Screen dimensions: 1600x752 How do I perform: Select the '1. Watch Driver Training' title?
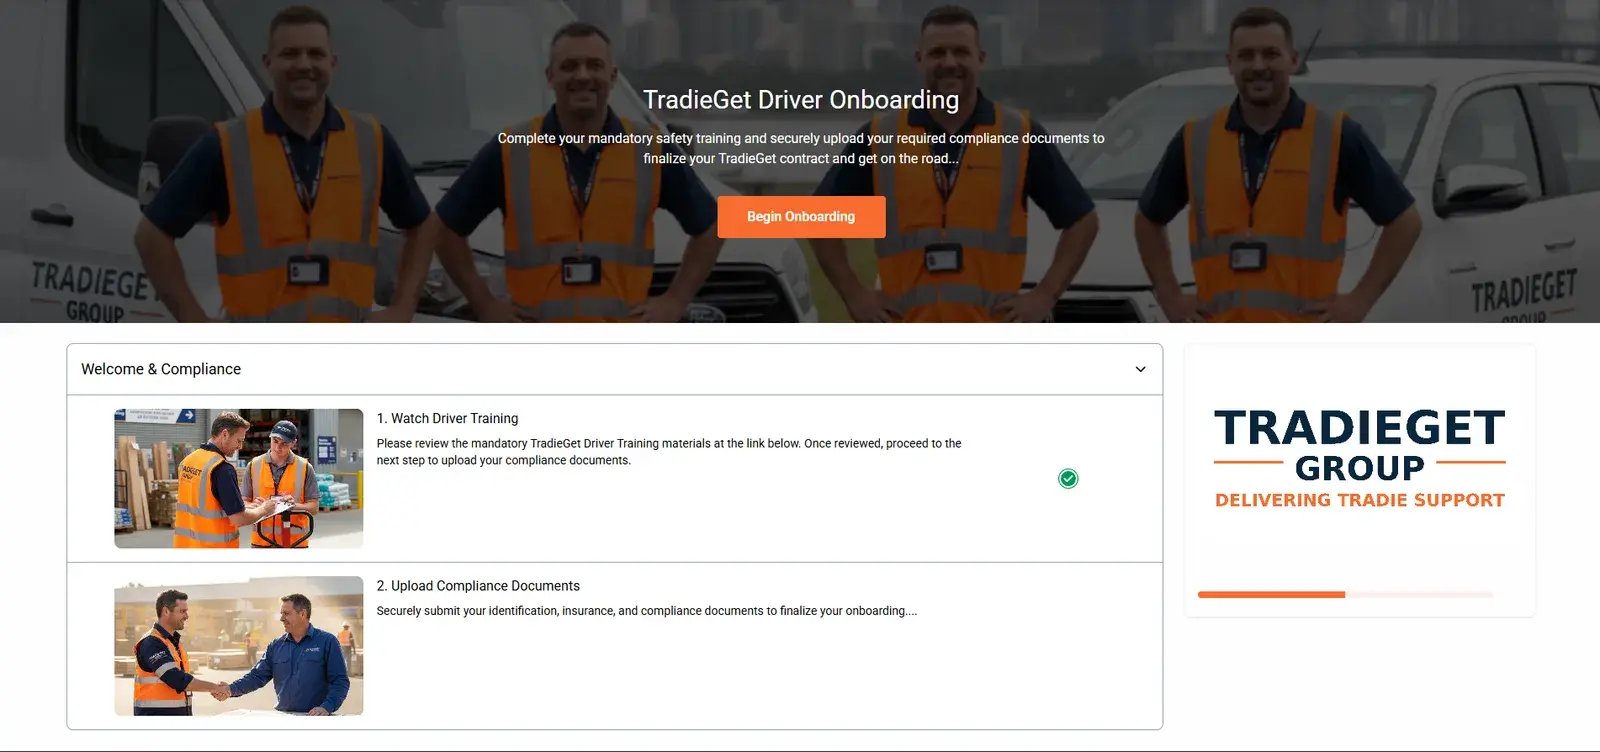(447, 418)
